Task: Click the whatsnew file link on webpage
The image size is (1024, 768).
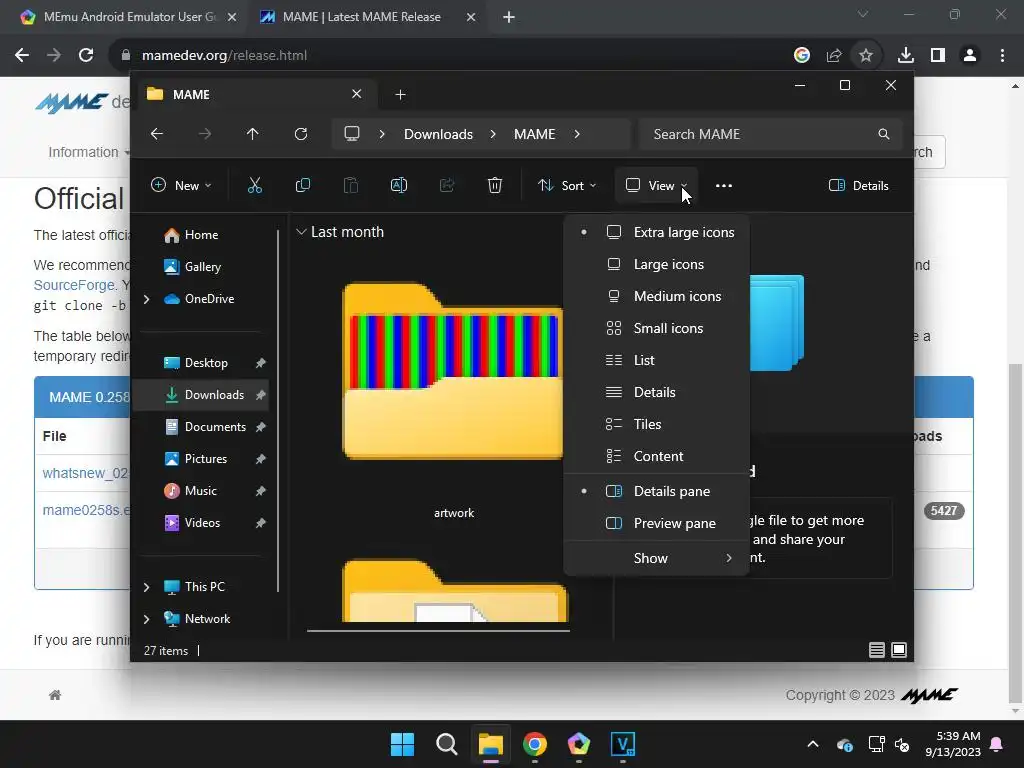Action: [x=86, y=473]
